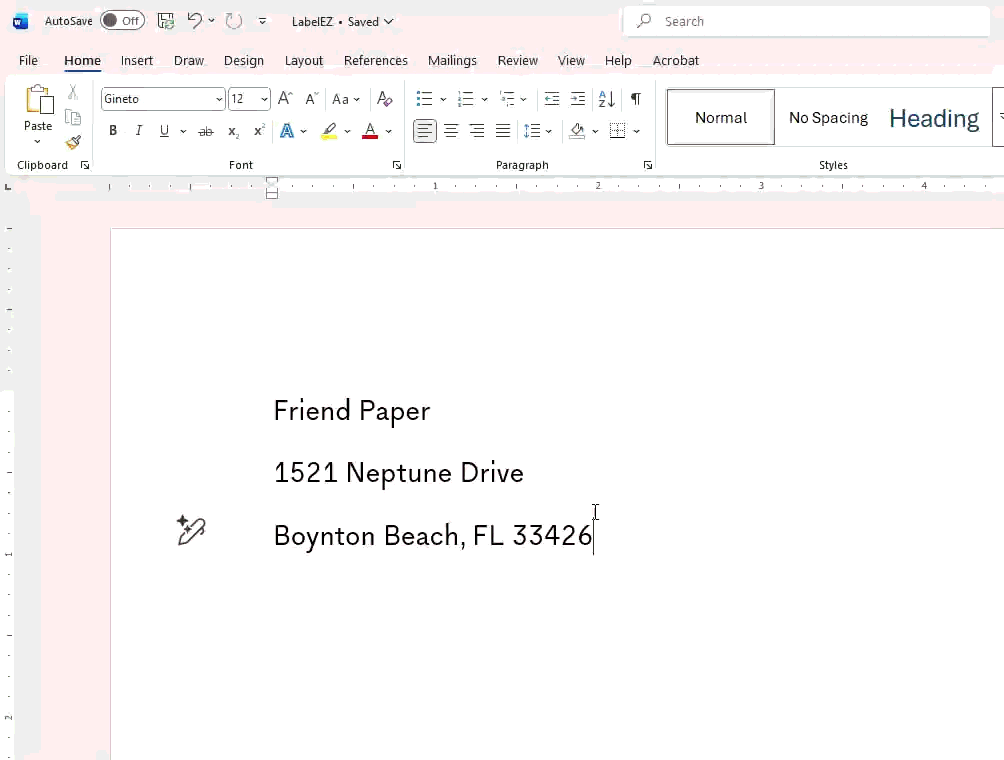
Task: Toggle AutoSave switch on
Action: (x=122, y=21)
